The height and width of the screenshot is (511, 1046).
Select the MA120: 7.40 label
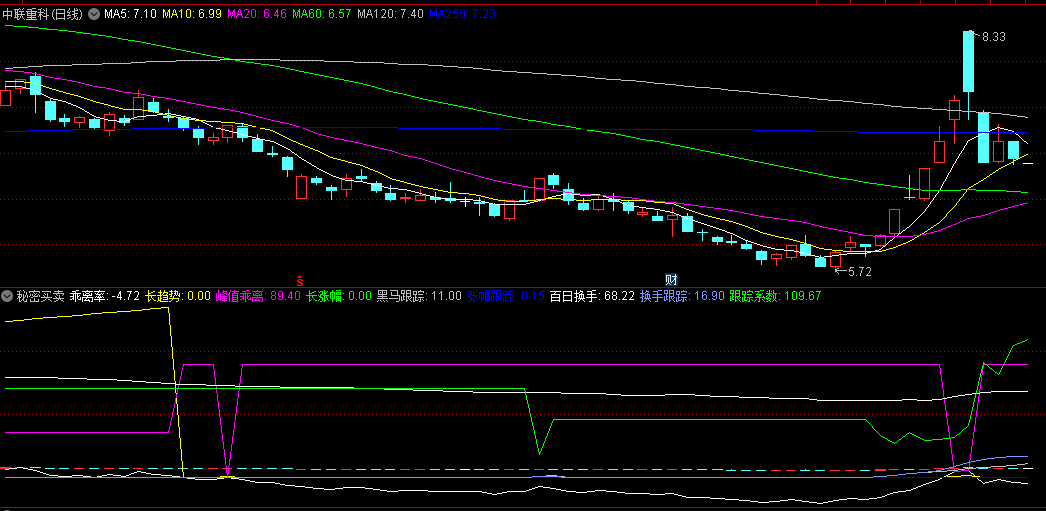(390, 13)
